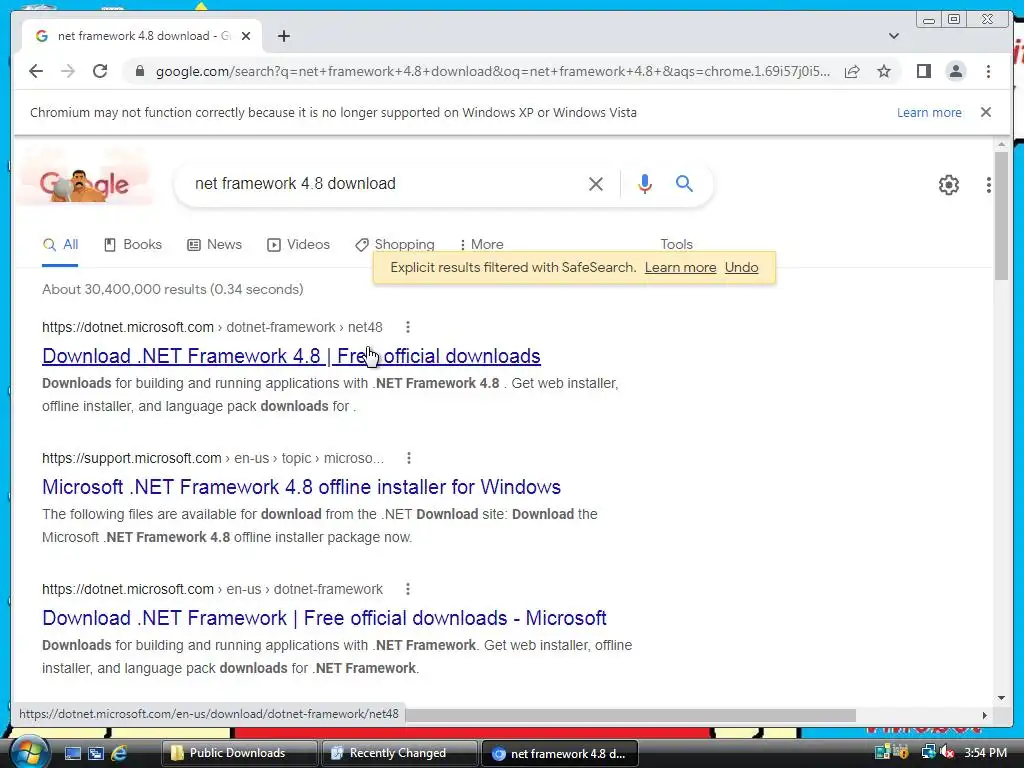Open search Tools options

point(676,244)
